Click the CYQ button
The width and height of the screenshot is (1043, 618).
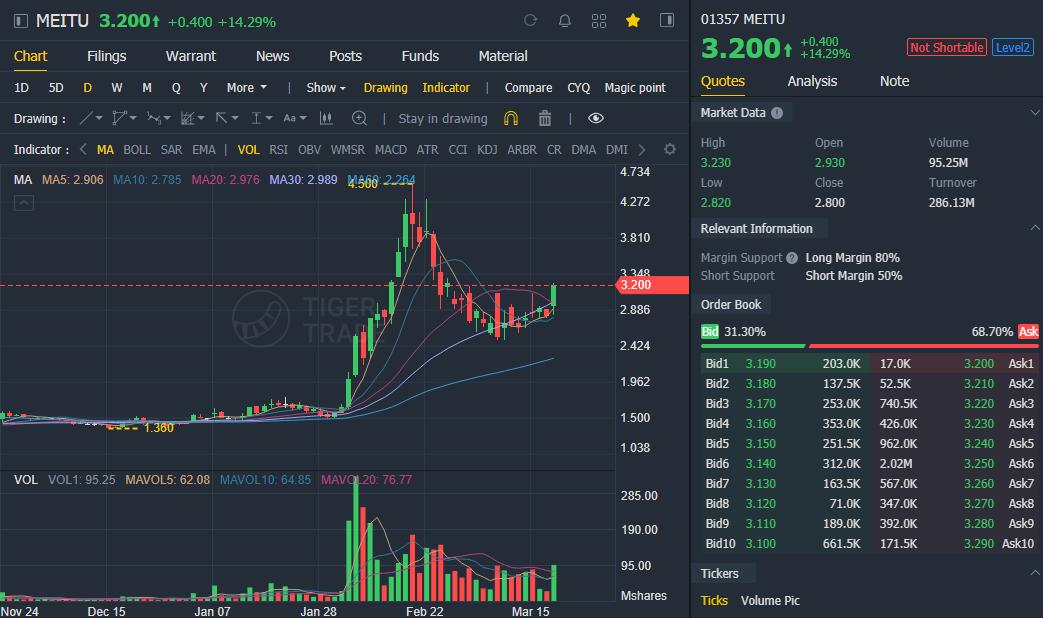tap(578, 88)
